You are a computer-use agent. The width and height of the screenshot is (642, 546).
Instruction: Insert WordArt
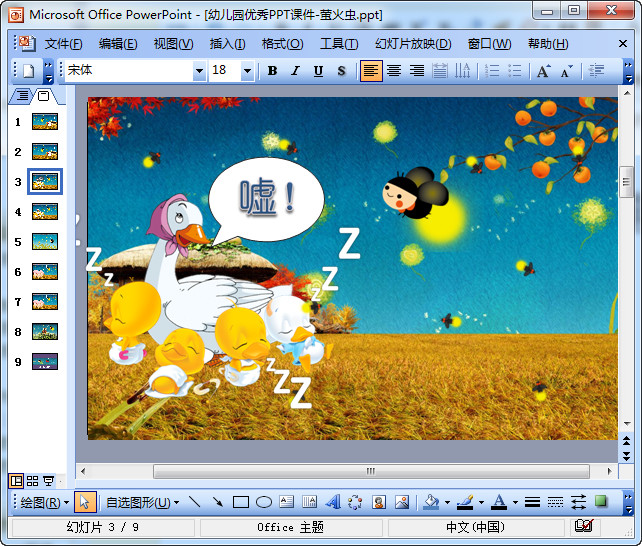pyautogui.click(x=333, y=502)
